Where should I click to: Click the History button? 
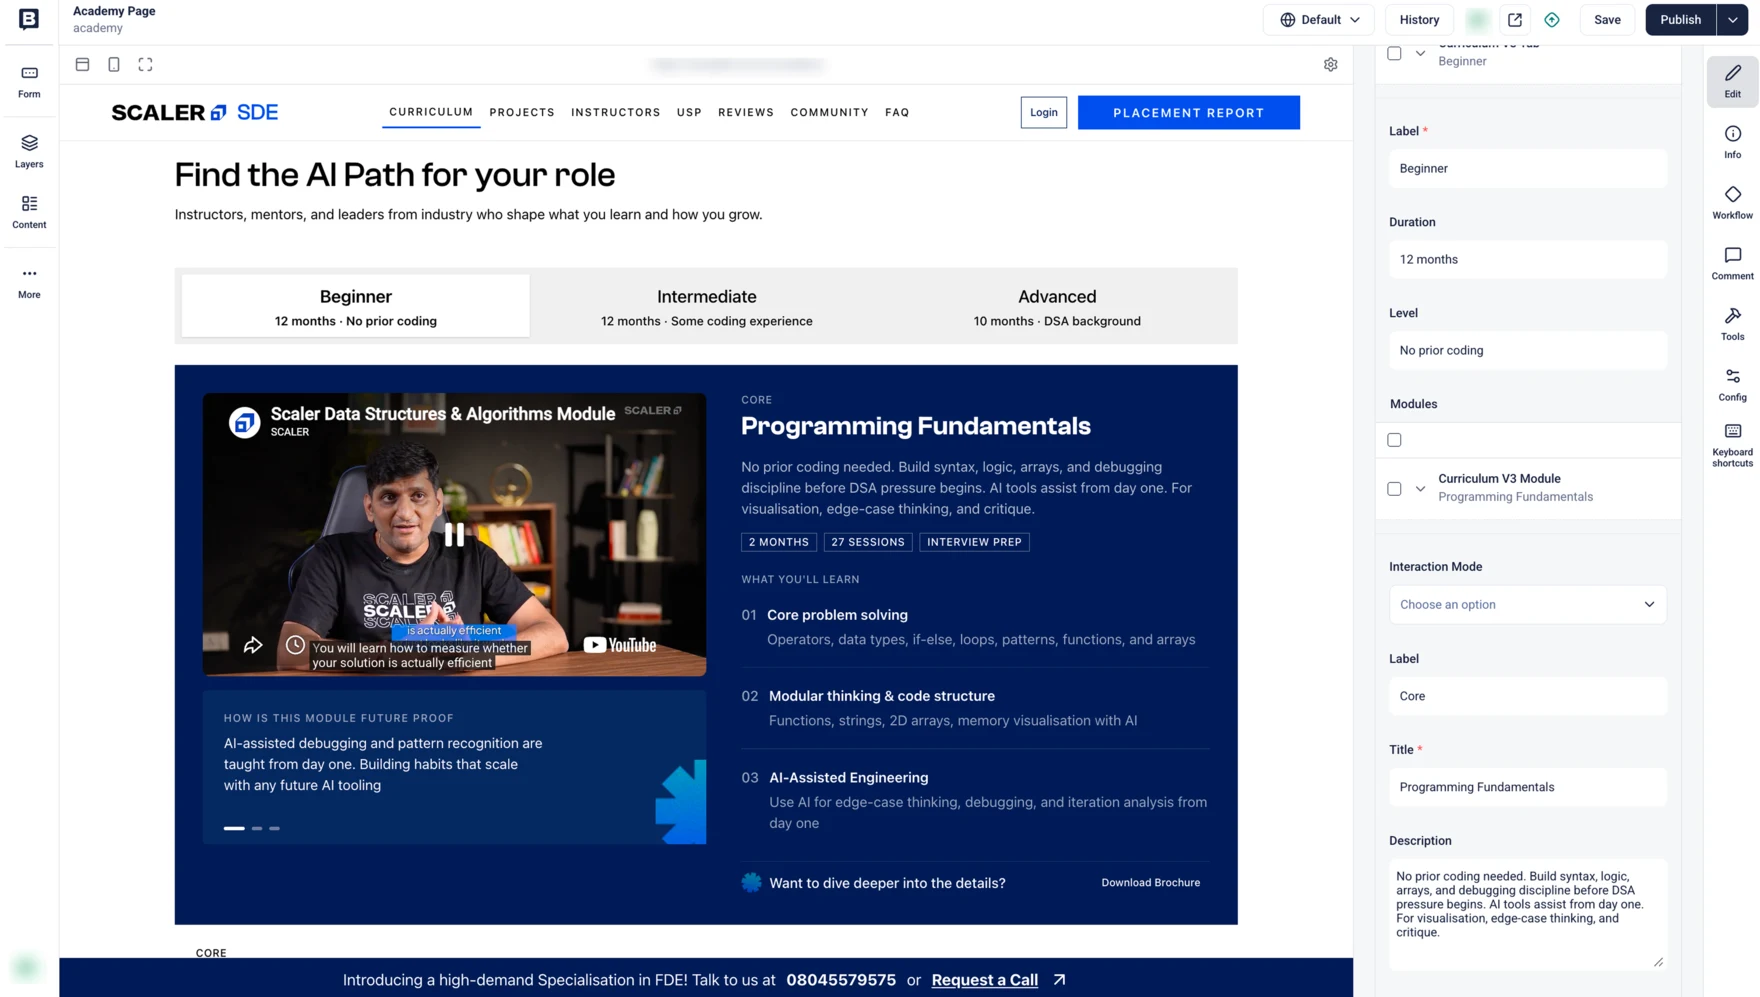click(x=1419, y=20)
